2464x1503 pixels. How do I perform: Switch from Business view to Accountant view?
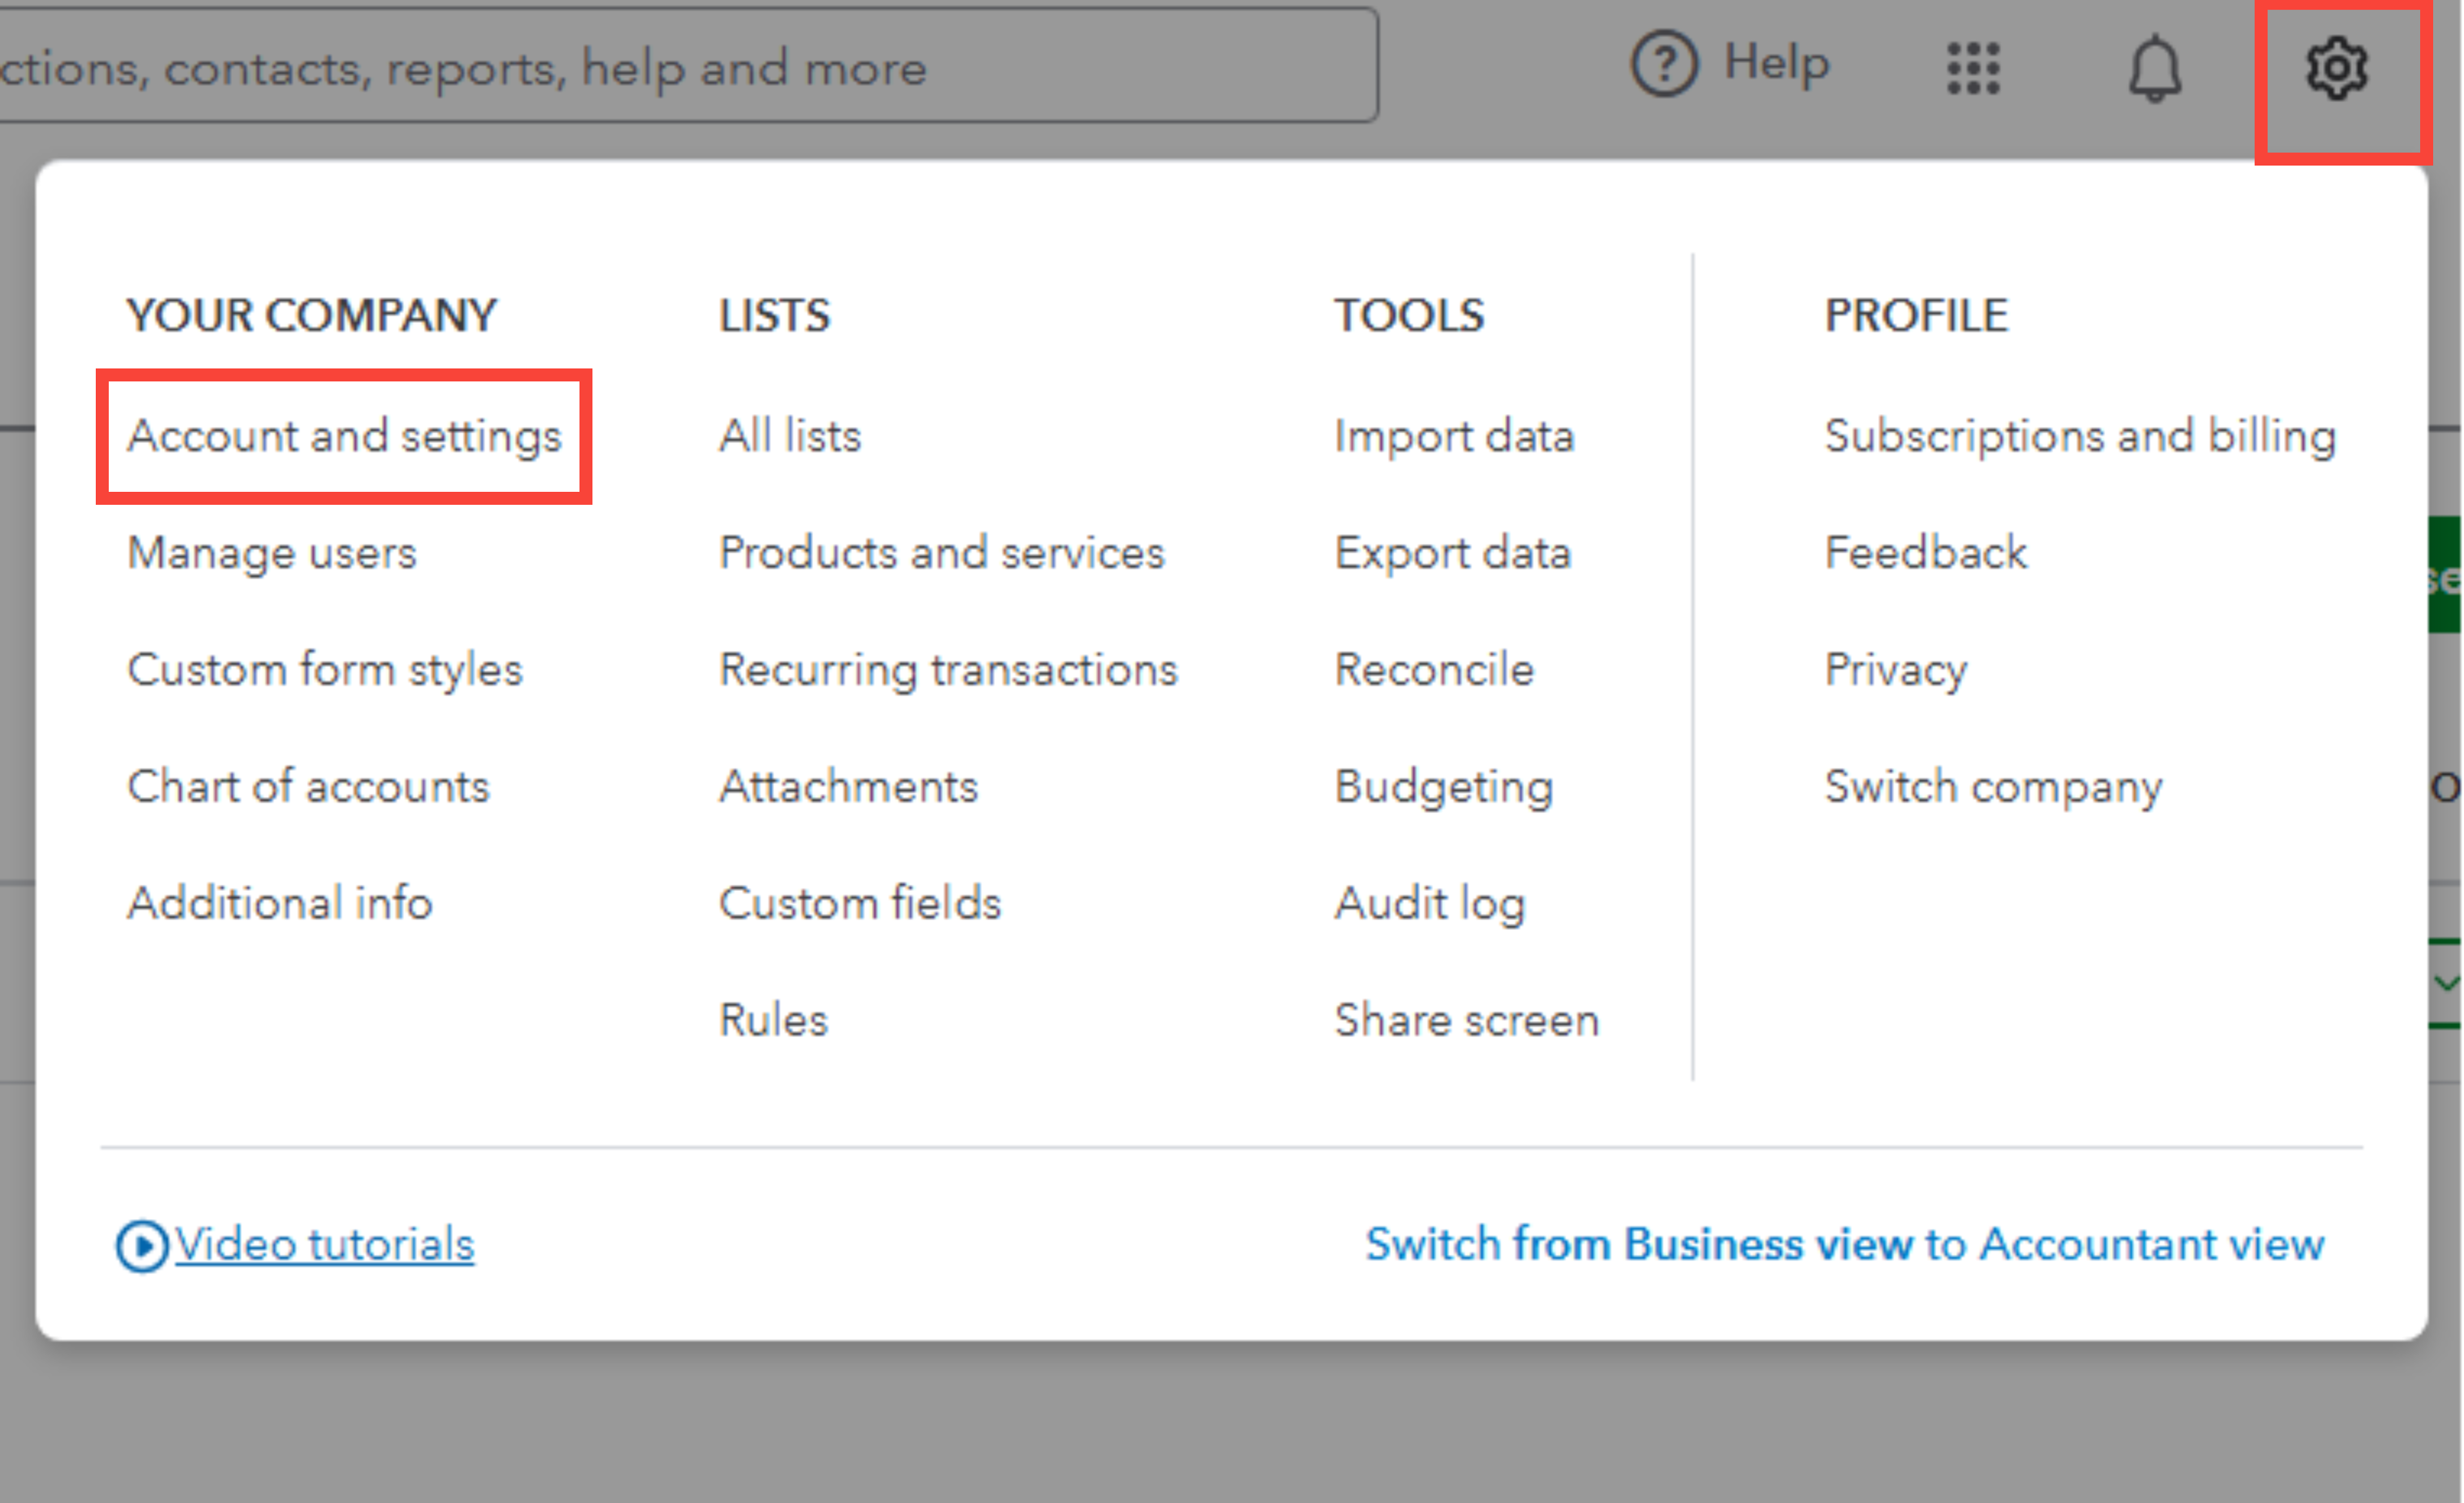[1844, 1244]
